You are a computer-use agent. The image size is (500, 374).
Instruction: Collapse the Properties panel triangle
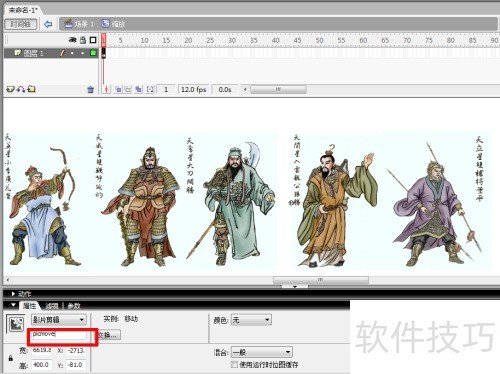click(x=13, y=305)
